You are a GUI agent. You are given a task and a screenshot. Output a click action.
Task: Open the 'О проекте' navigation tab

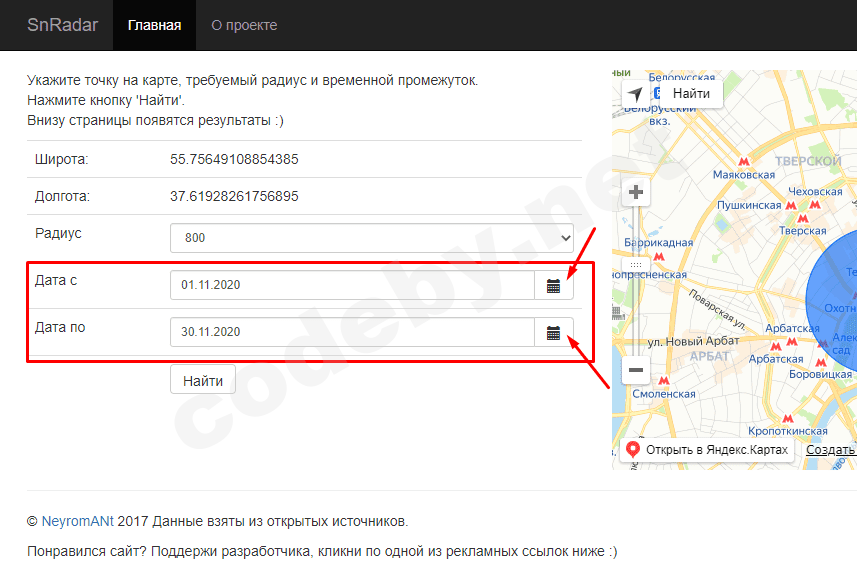click(x=244, y=25)
